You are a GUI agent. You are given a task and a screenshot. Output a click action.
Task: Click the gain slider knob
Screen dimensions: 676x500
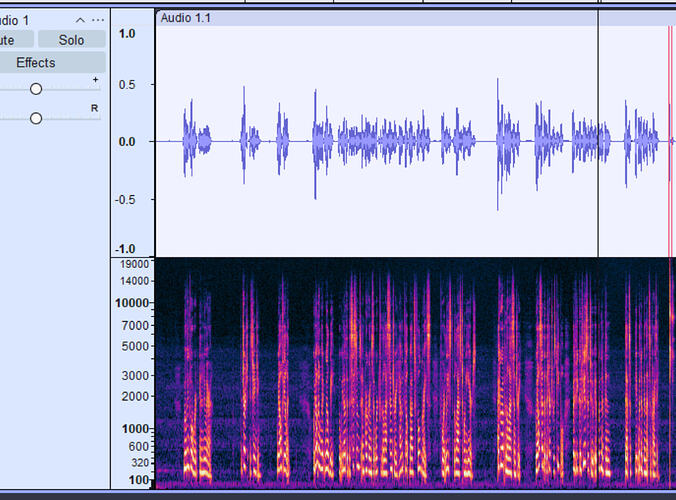point(36,89)
